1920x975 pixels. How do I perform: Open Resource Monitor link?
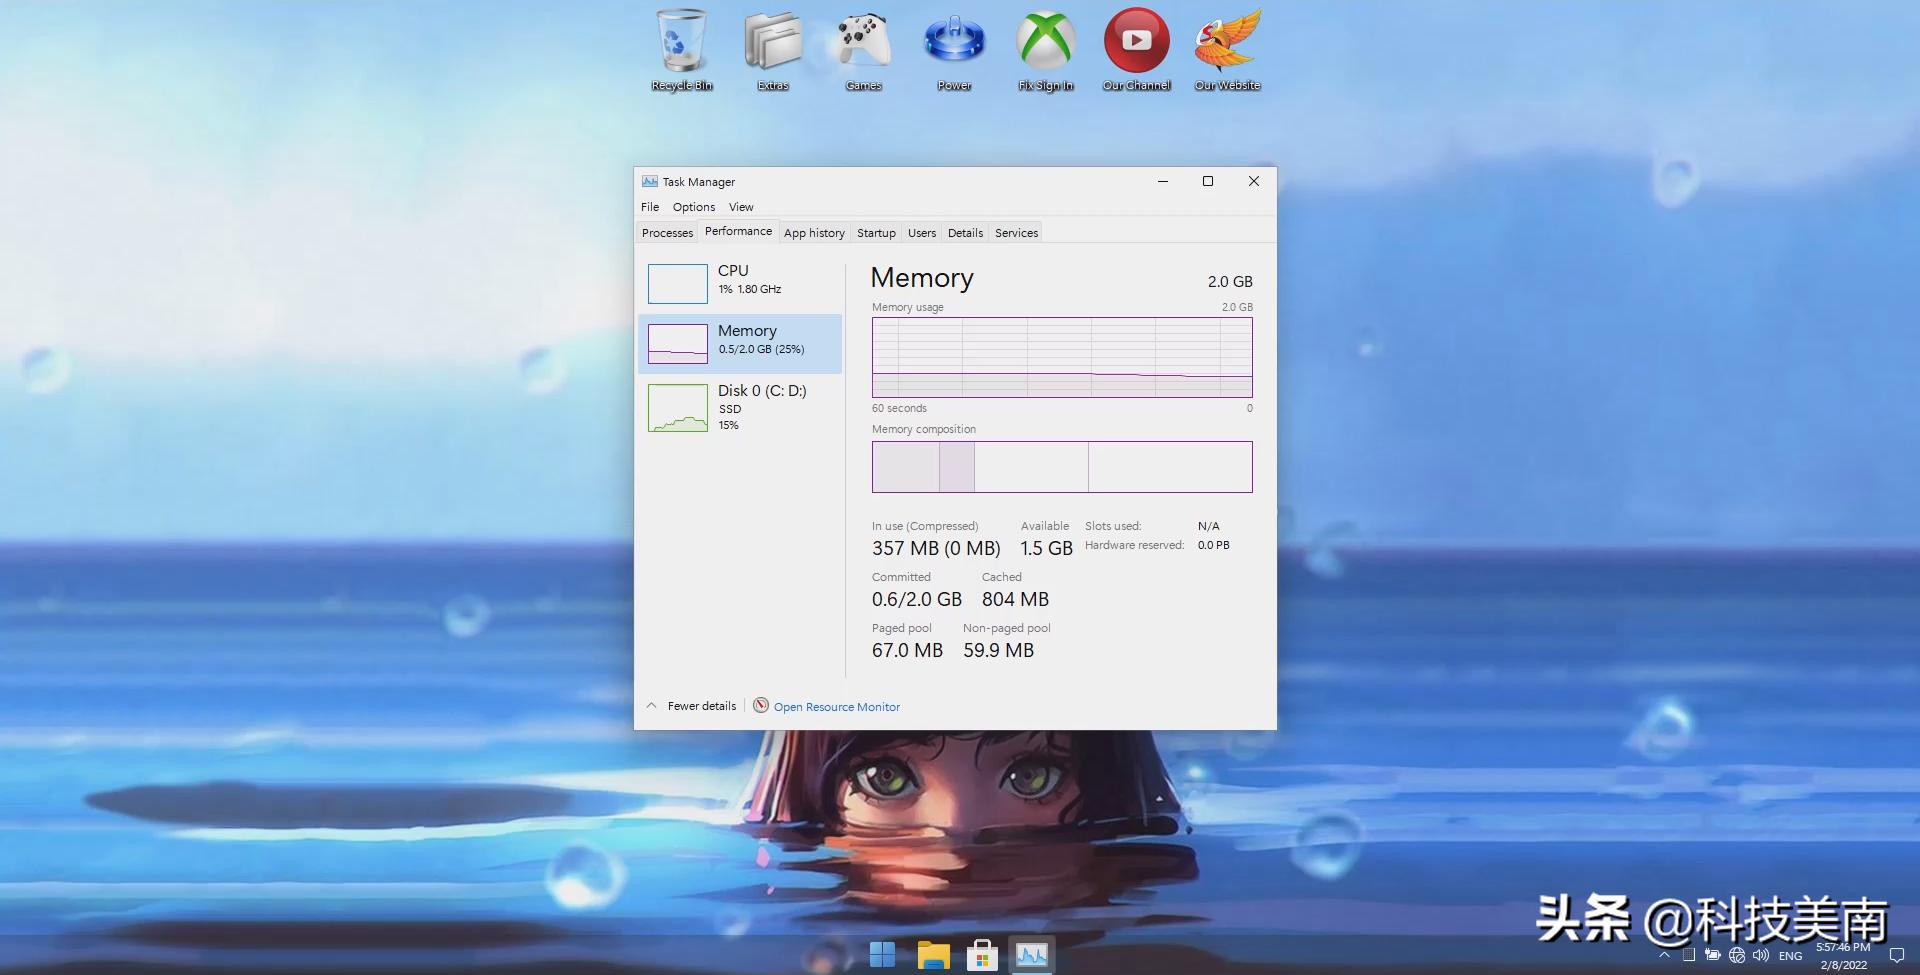coord(836,706)
